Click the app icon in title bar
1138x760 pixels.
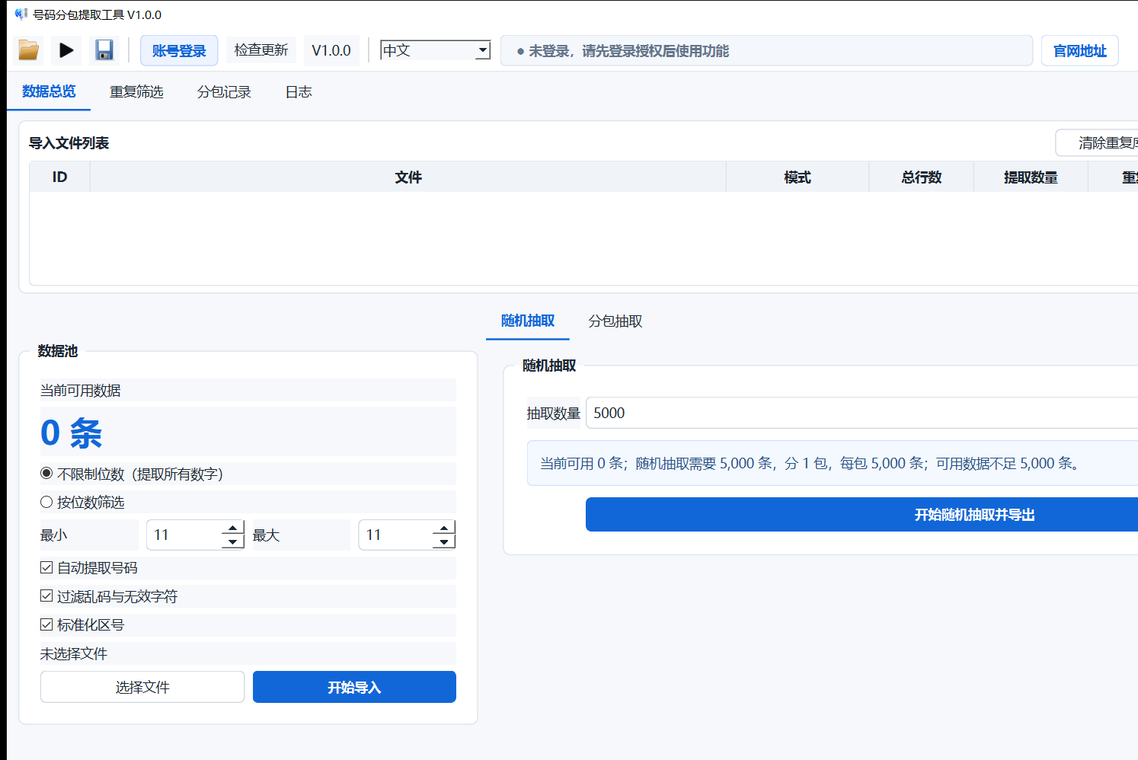coord(21,14)
